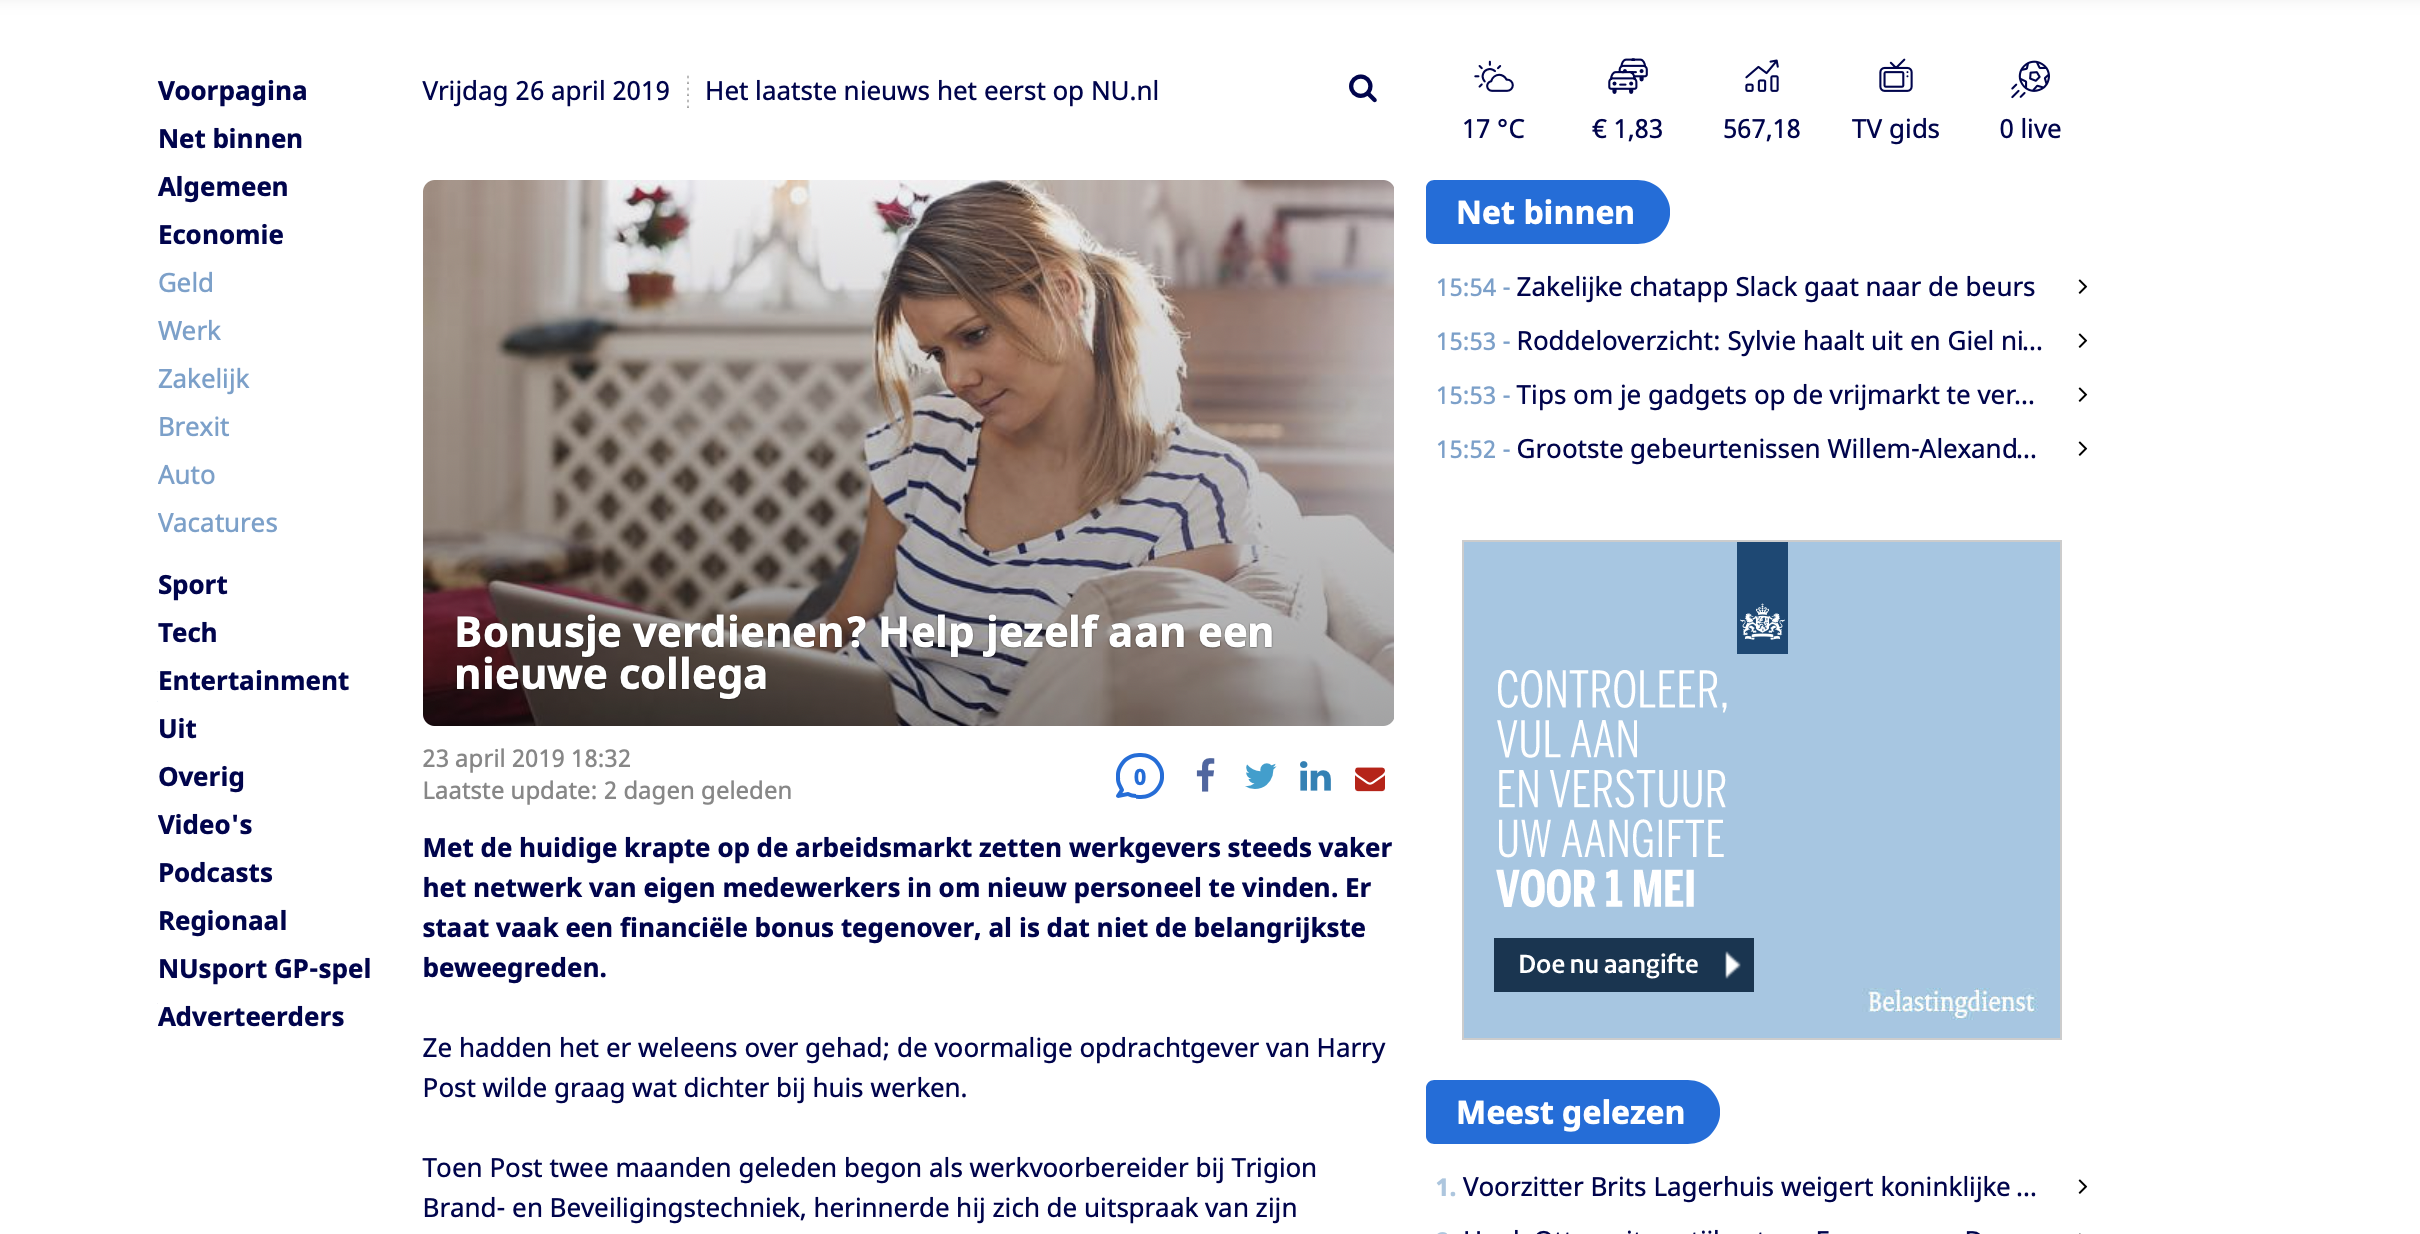Open the weather icon showing 17 °C

point(1493,77)
